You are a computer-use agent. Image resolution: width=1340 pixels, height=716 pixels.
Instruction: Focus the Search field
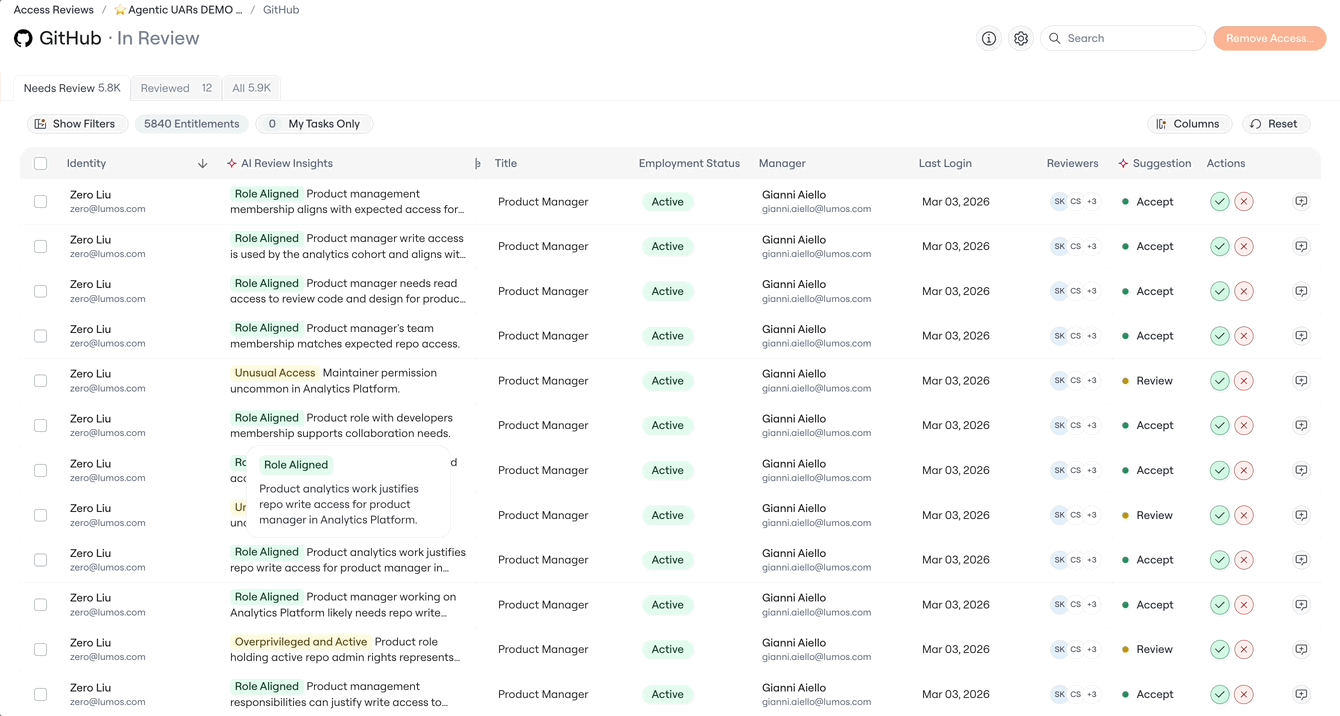coord(1123,38)
